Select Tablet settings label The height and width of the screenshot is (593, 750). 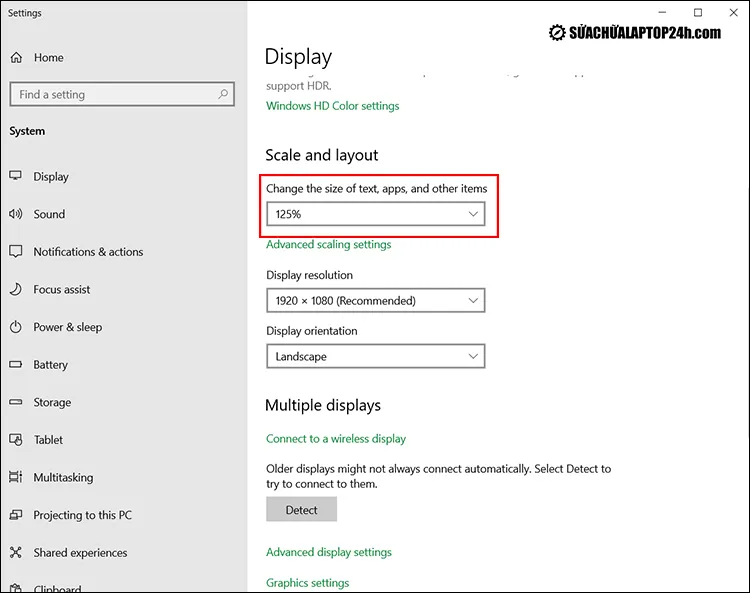(48, 440)
